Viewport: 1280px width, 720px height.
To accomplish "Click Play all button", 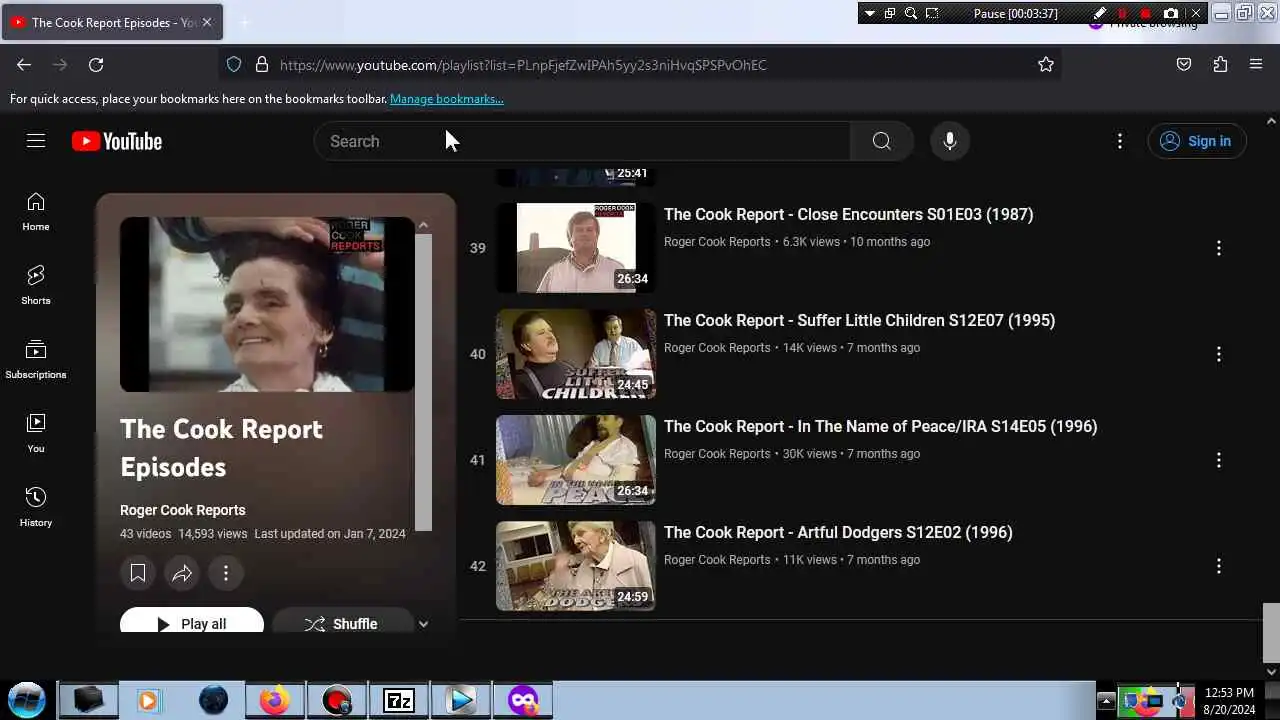I will [192, 622].
